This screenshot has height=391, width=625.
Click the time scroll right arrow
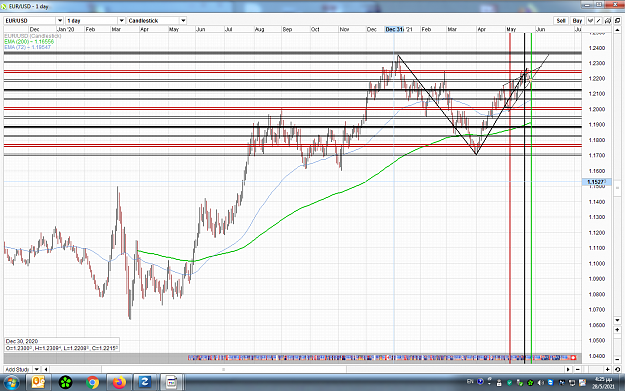click(x=568, y=369)
